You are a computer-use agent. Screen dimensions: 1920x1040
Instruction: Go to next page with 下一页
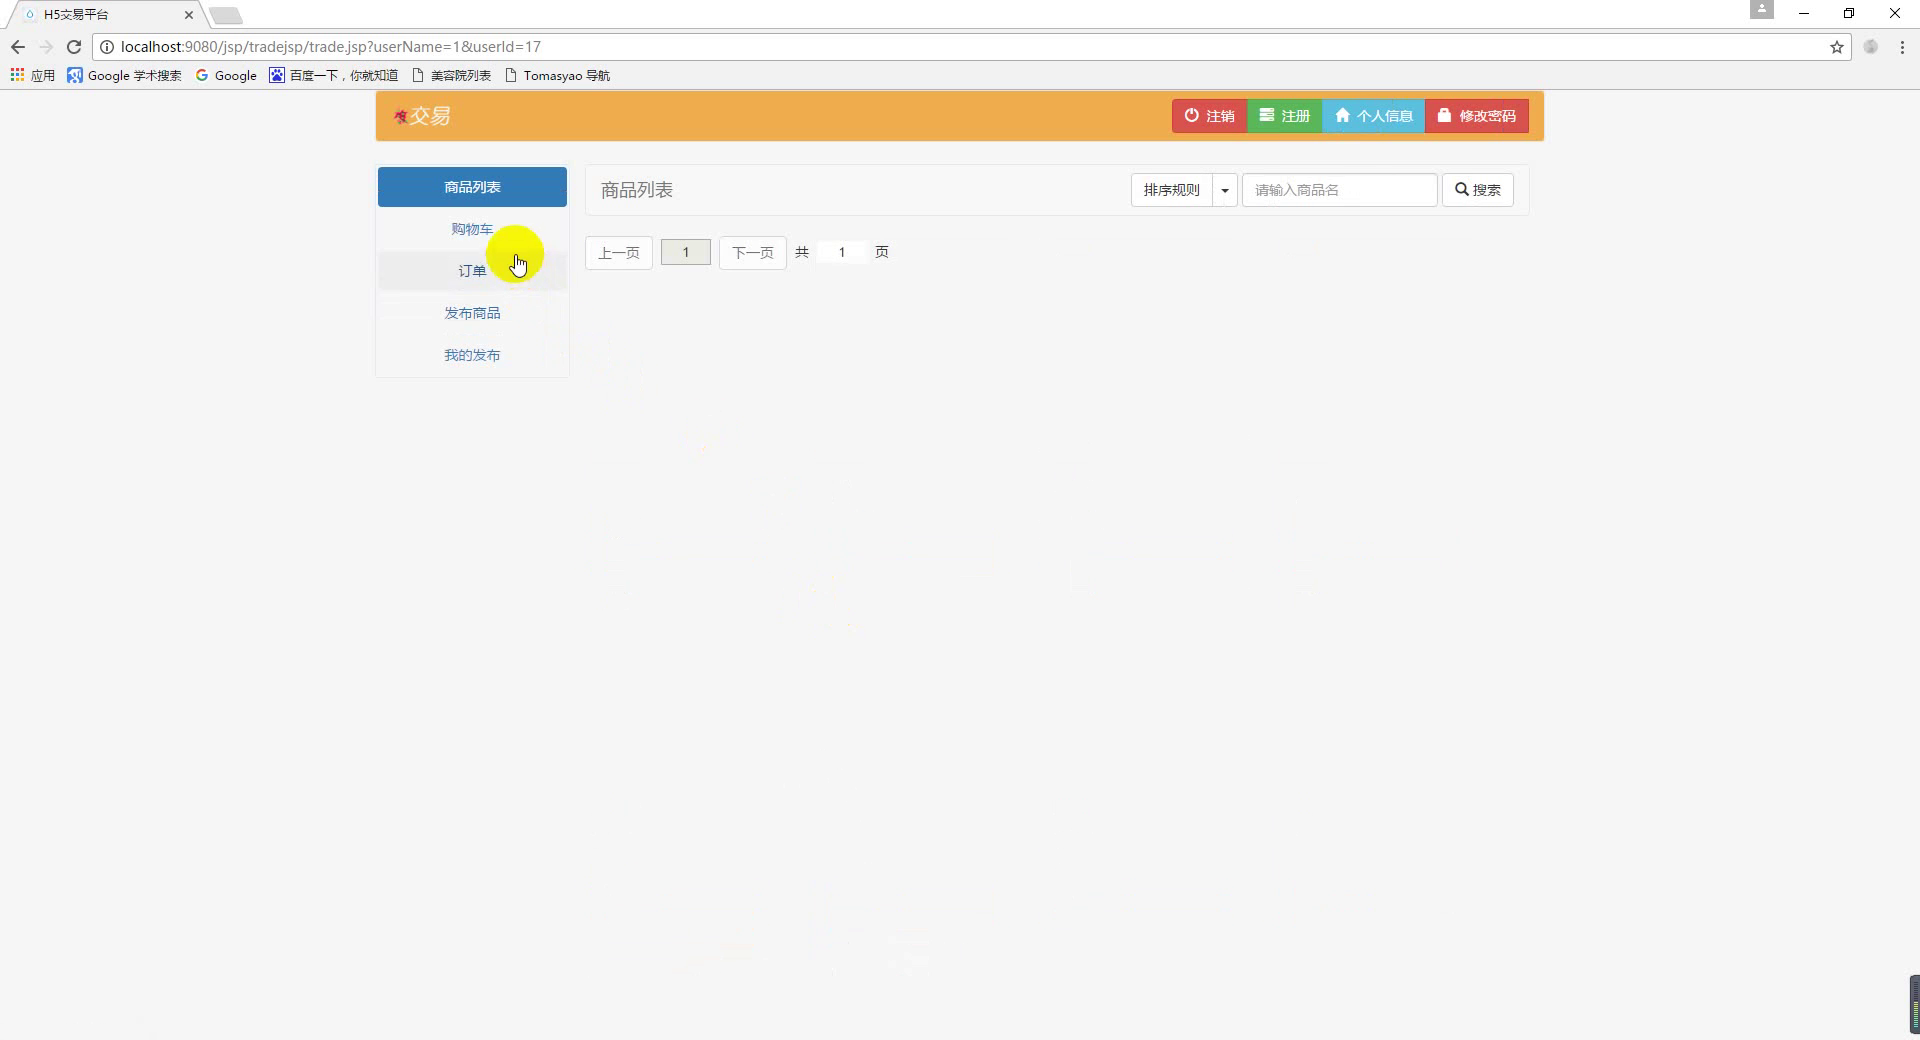click(x=753, y=253)
